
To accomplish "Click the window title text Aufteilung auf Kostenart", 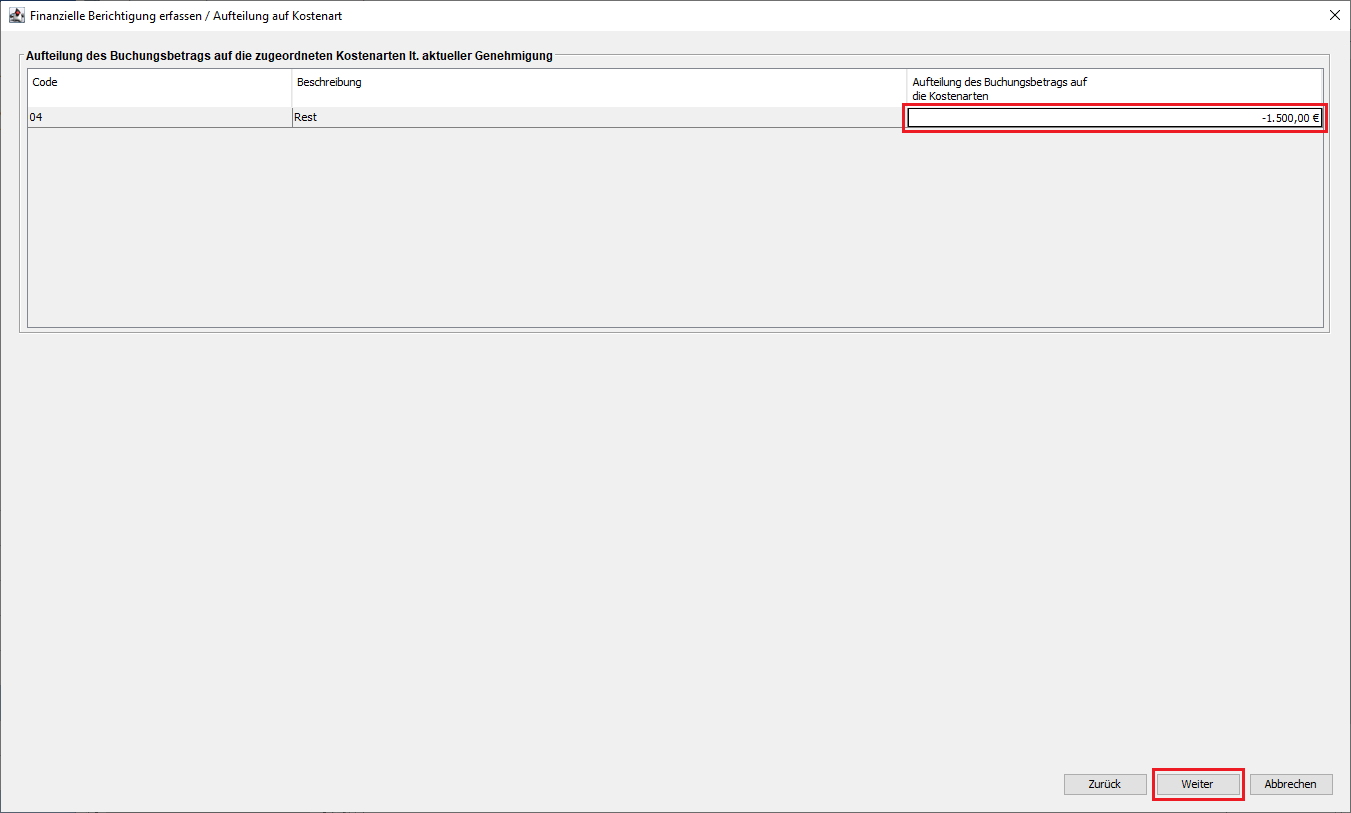I will click(x=277, y=16).
